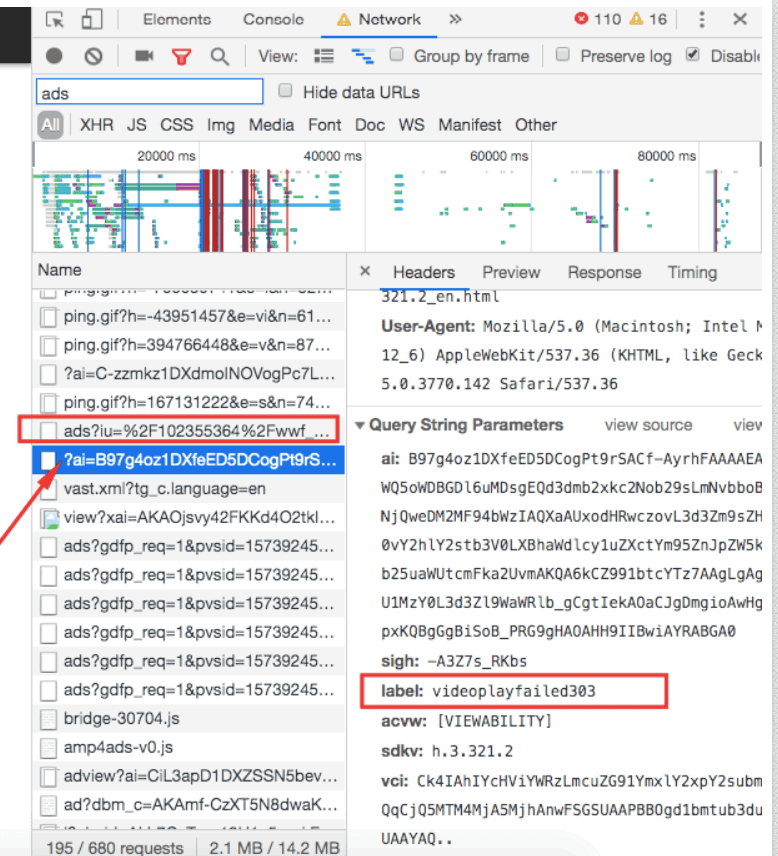The image size is (778, 856).
Task: Toggle the device toolbar icon
Action: click(92, 19)
